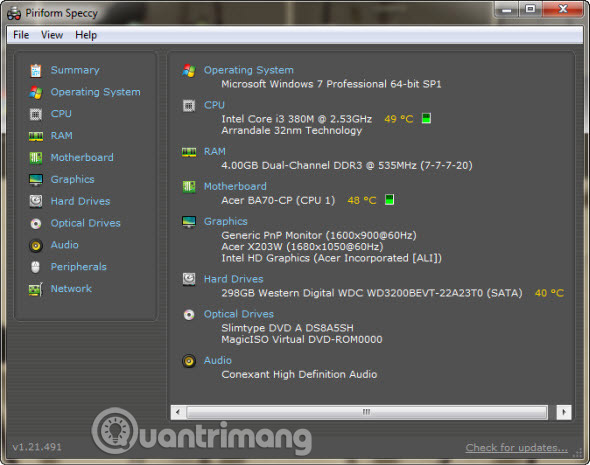
Task: Click the text Acer X203W (1680x1050@60Hz)
Action: pyautogui.click(x=302, y=247)
